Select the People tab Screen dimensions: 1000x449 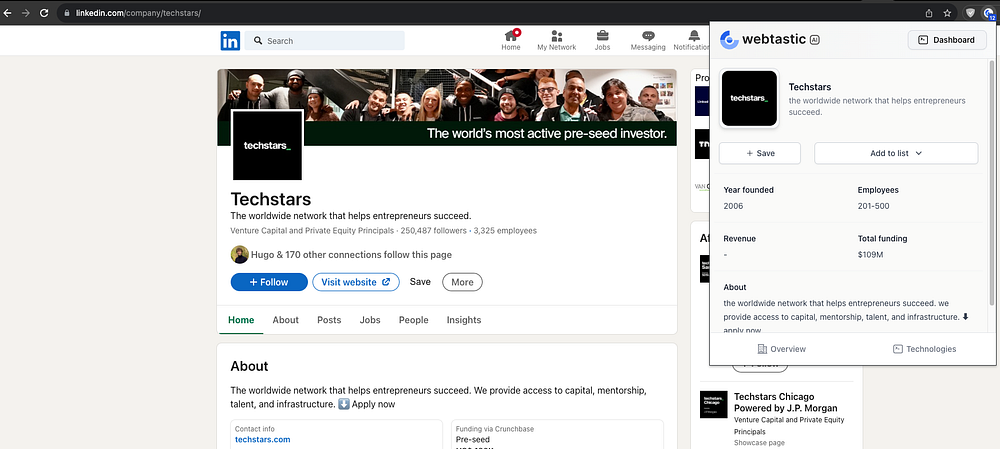pos(413,320)
